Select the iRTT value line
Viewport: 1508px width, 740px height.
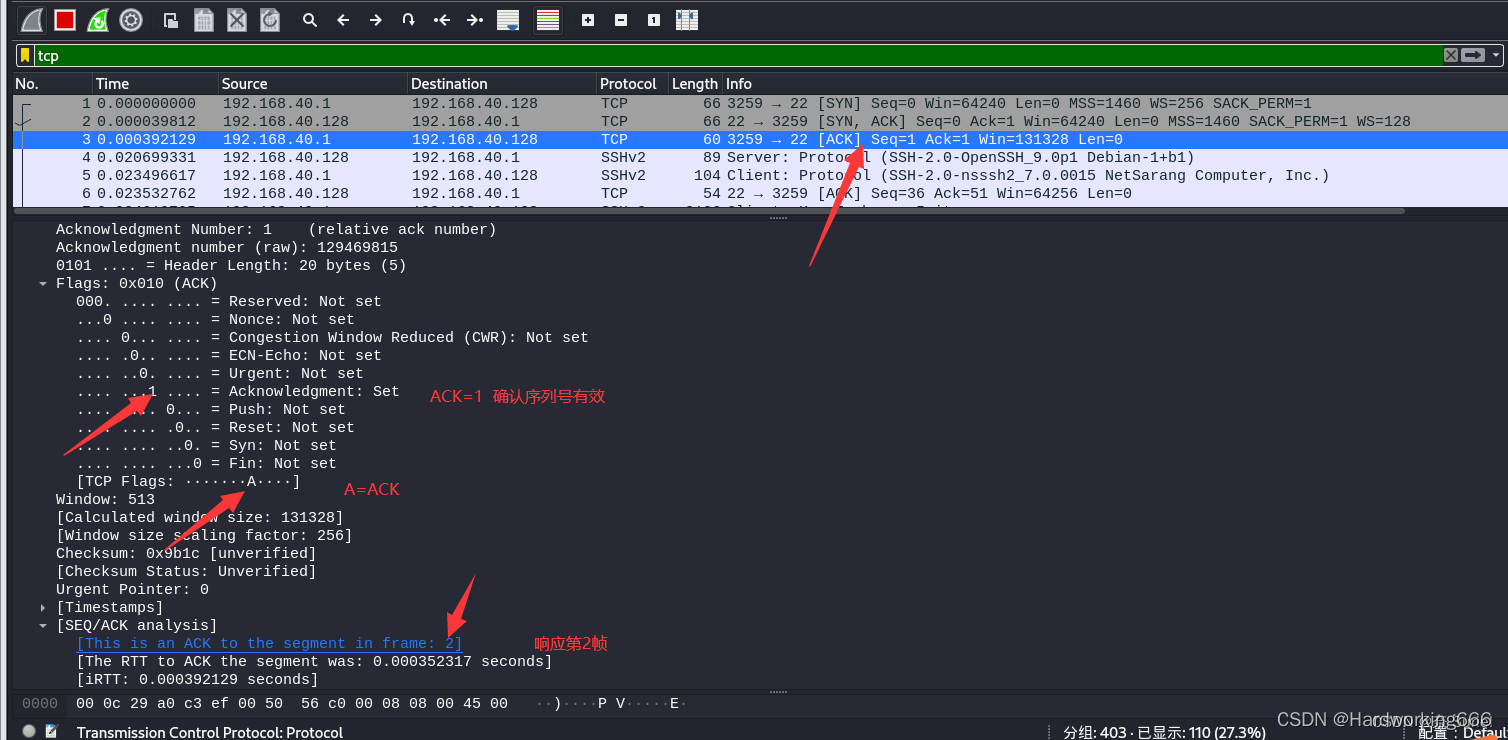pos(197,680)
